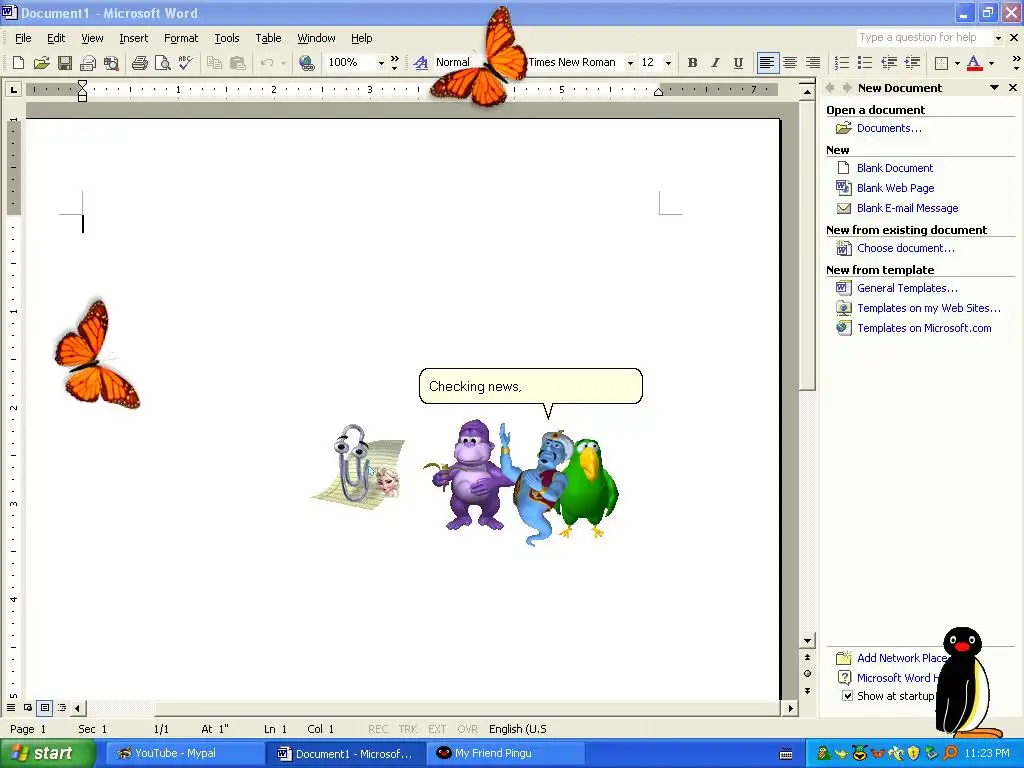This screenshot has width=1024, height=768.
Task: Open the New Document task pane menu arrow
Action: (995, 88)
